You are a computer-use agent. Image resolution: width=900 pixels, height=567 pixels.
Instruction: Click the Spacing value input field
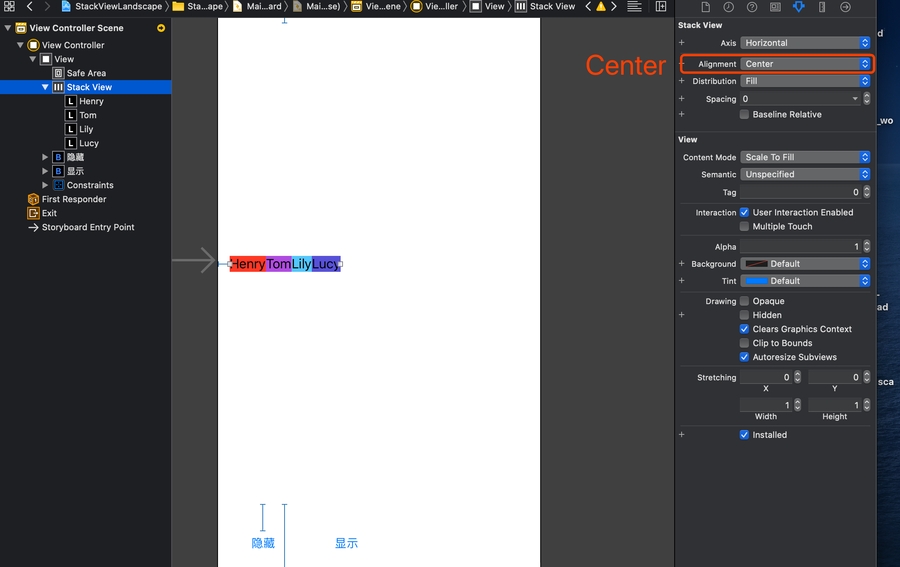pos(795,99)
